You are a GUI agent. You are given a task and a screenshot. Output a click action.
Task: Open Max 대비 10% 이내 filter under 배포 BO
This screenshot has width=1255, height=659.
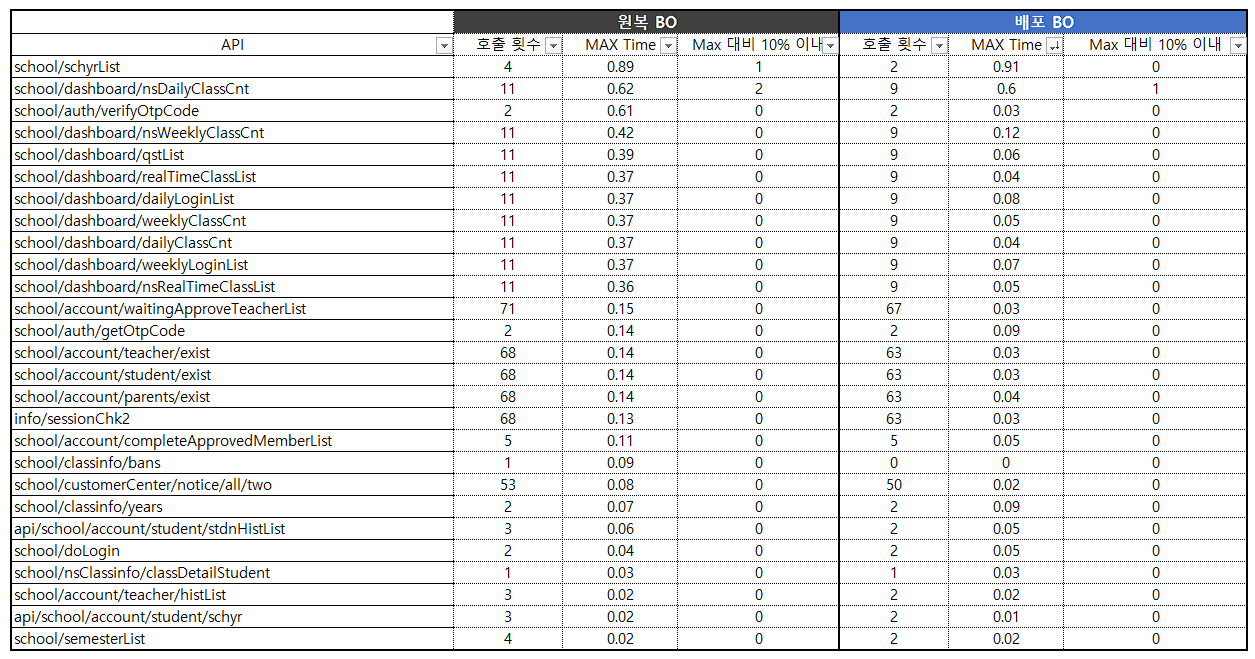pos(1238,46)
